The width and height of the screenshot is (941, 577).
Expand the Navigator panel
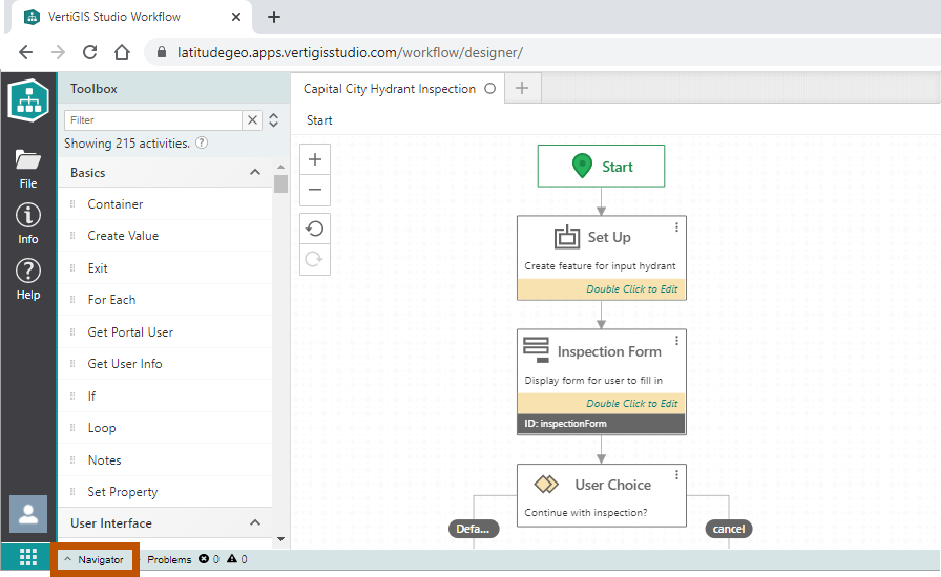pos(94,559)
